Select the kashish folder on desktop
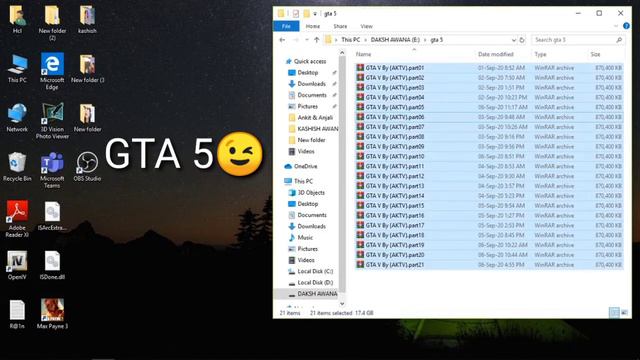This screenshot has width=640, height=360. (x=87, y=20)
